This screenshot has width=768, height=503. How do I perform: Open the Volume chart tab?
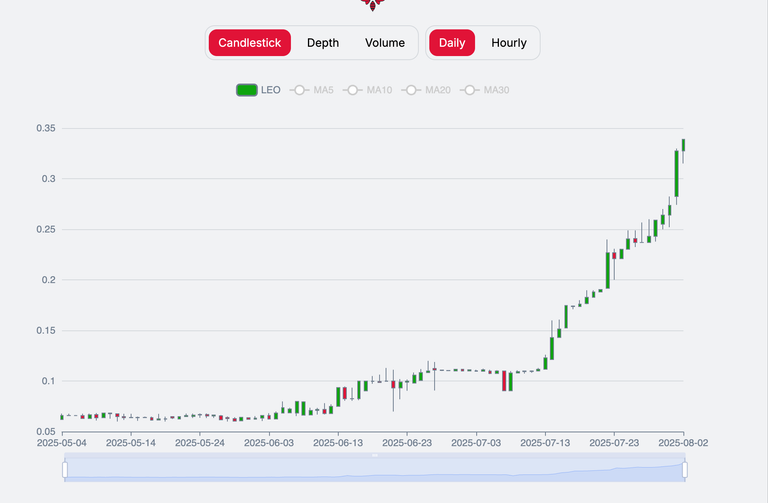385,43
